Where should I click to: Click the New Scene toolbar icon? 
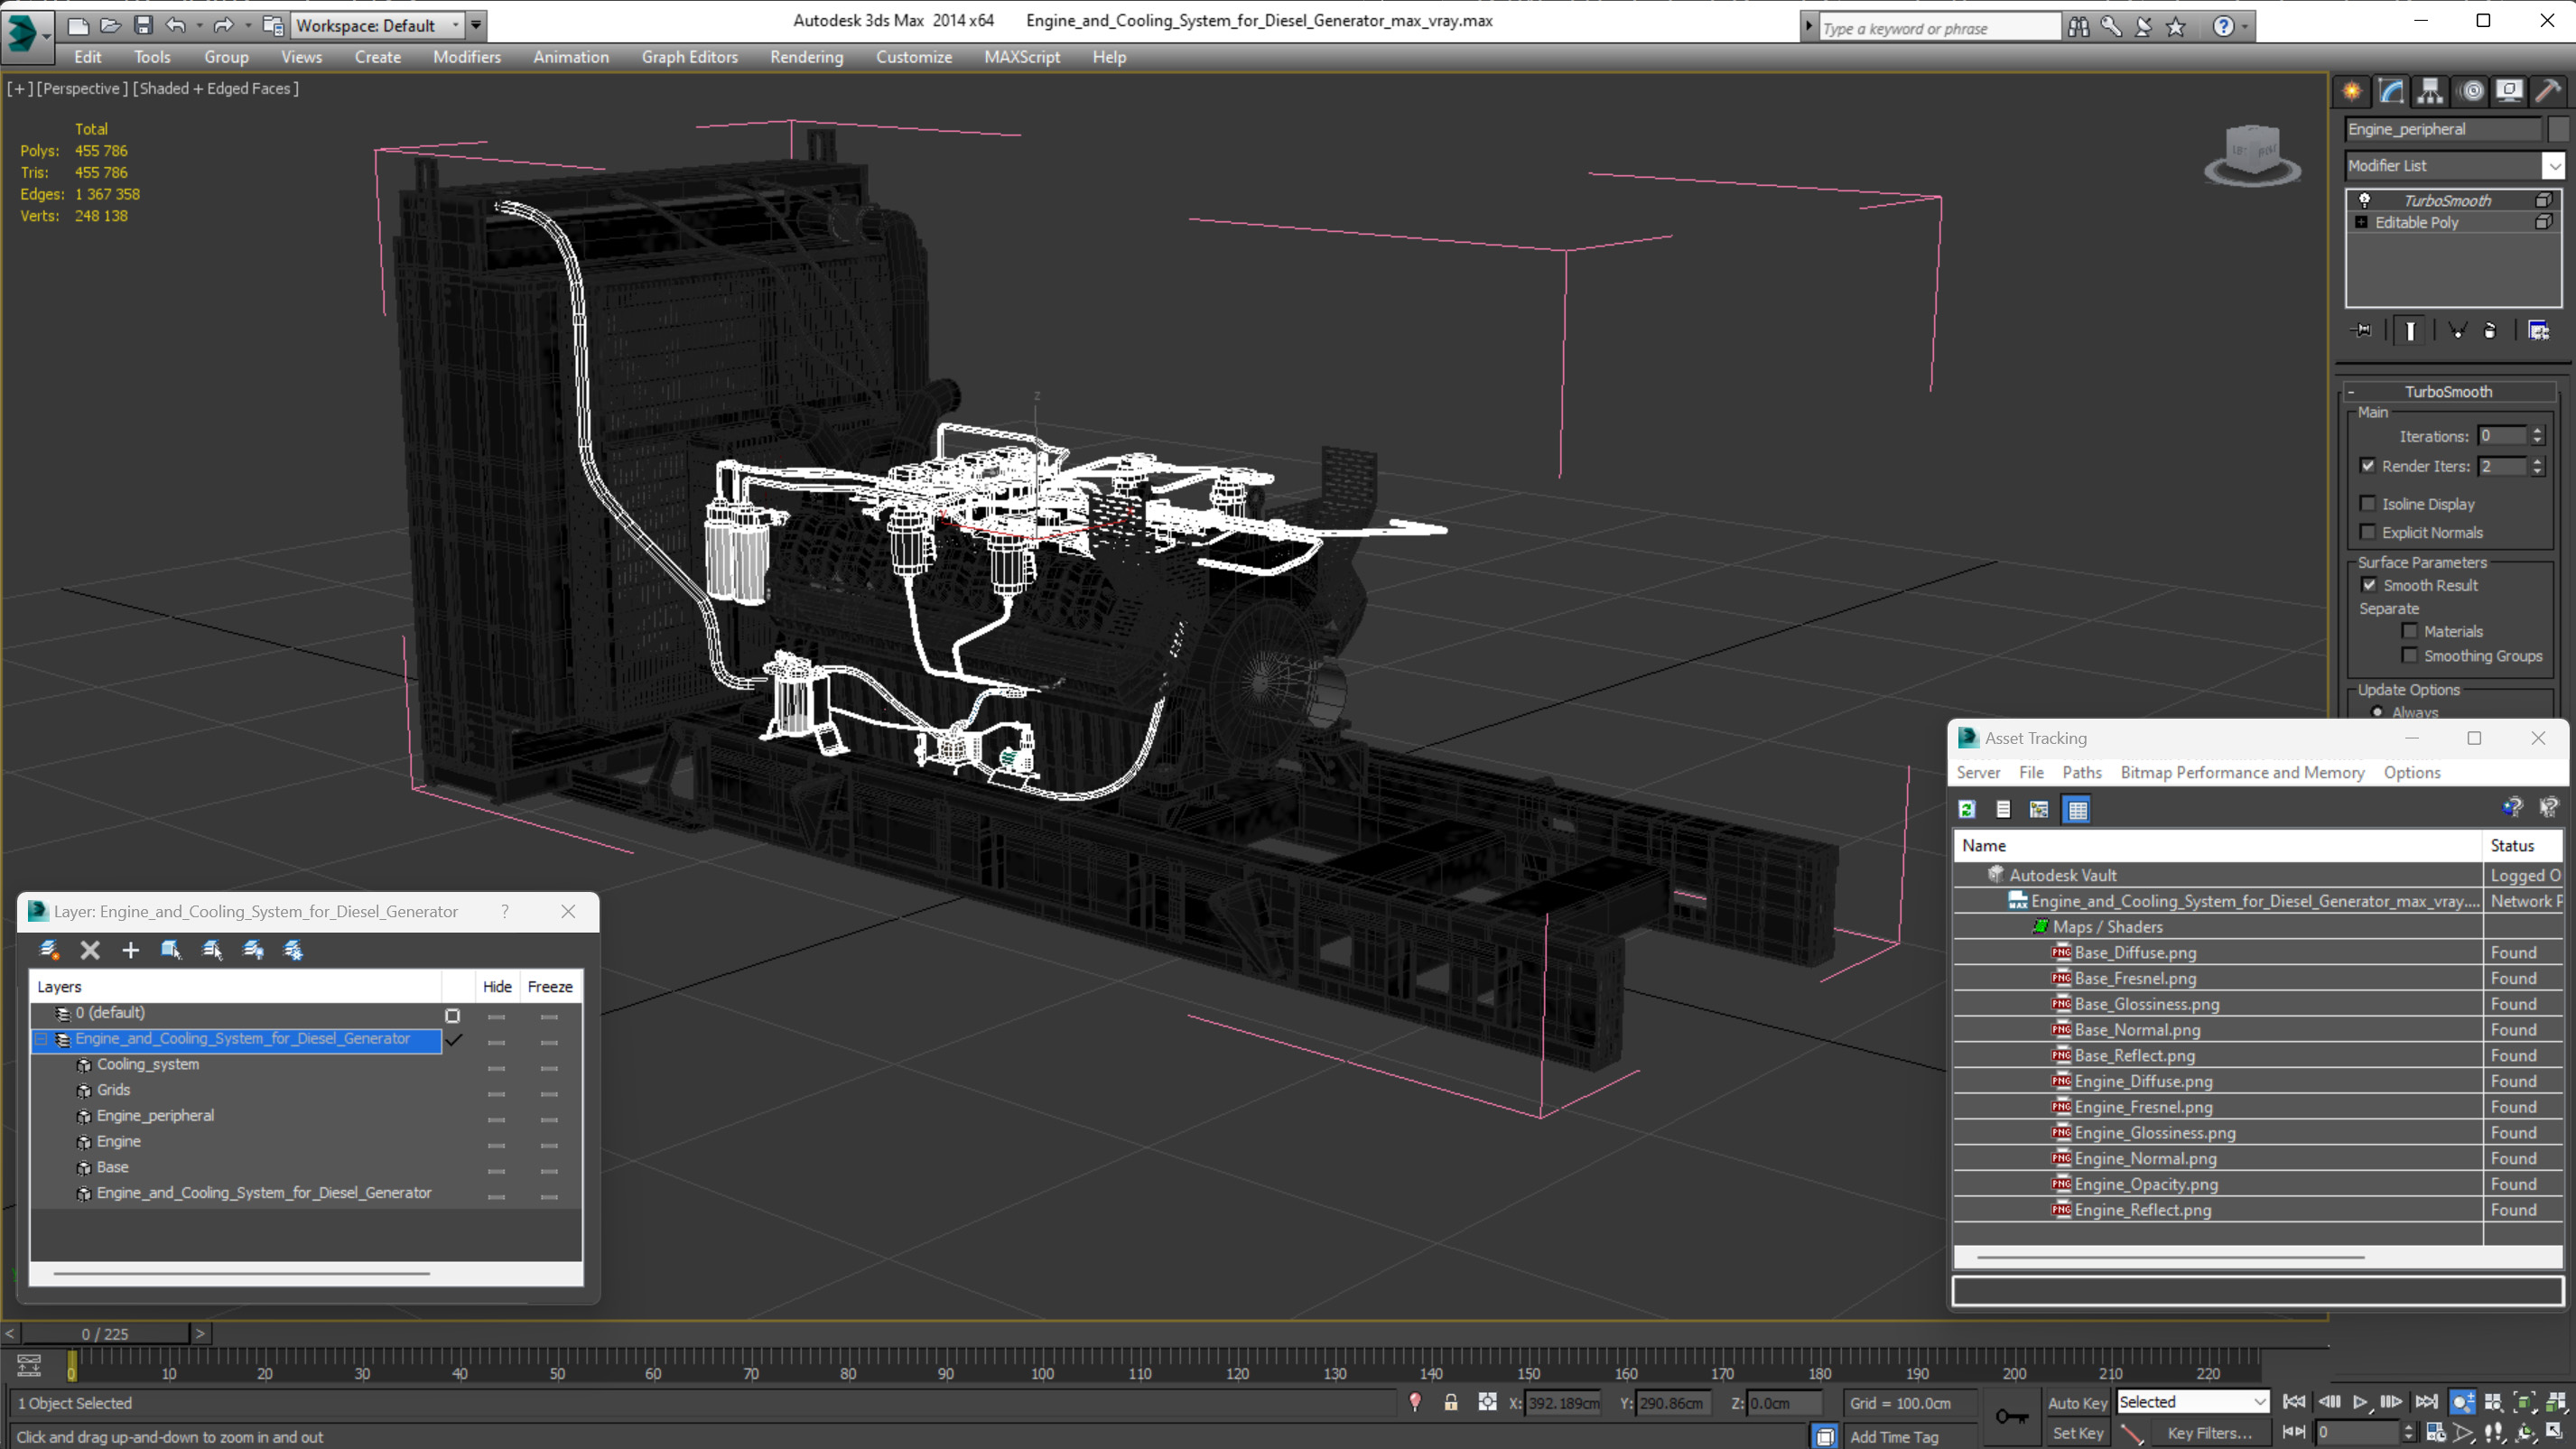point(78,25)
